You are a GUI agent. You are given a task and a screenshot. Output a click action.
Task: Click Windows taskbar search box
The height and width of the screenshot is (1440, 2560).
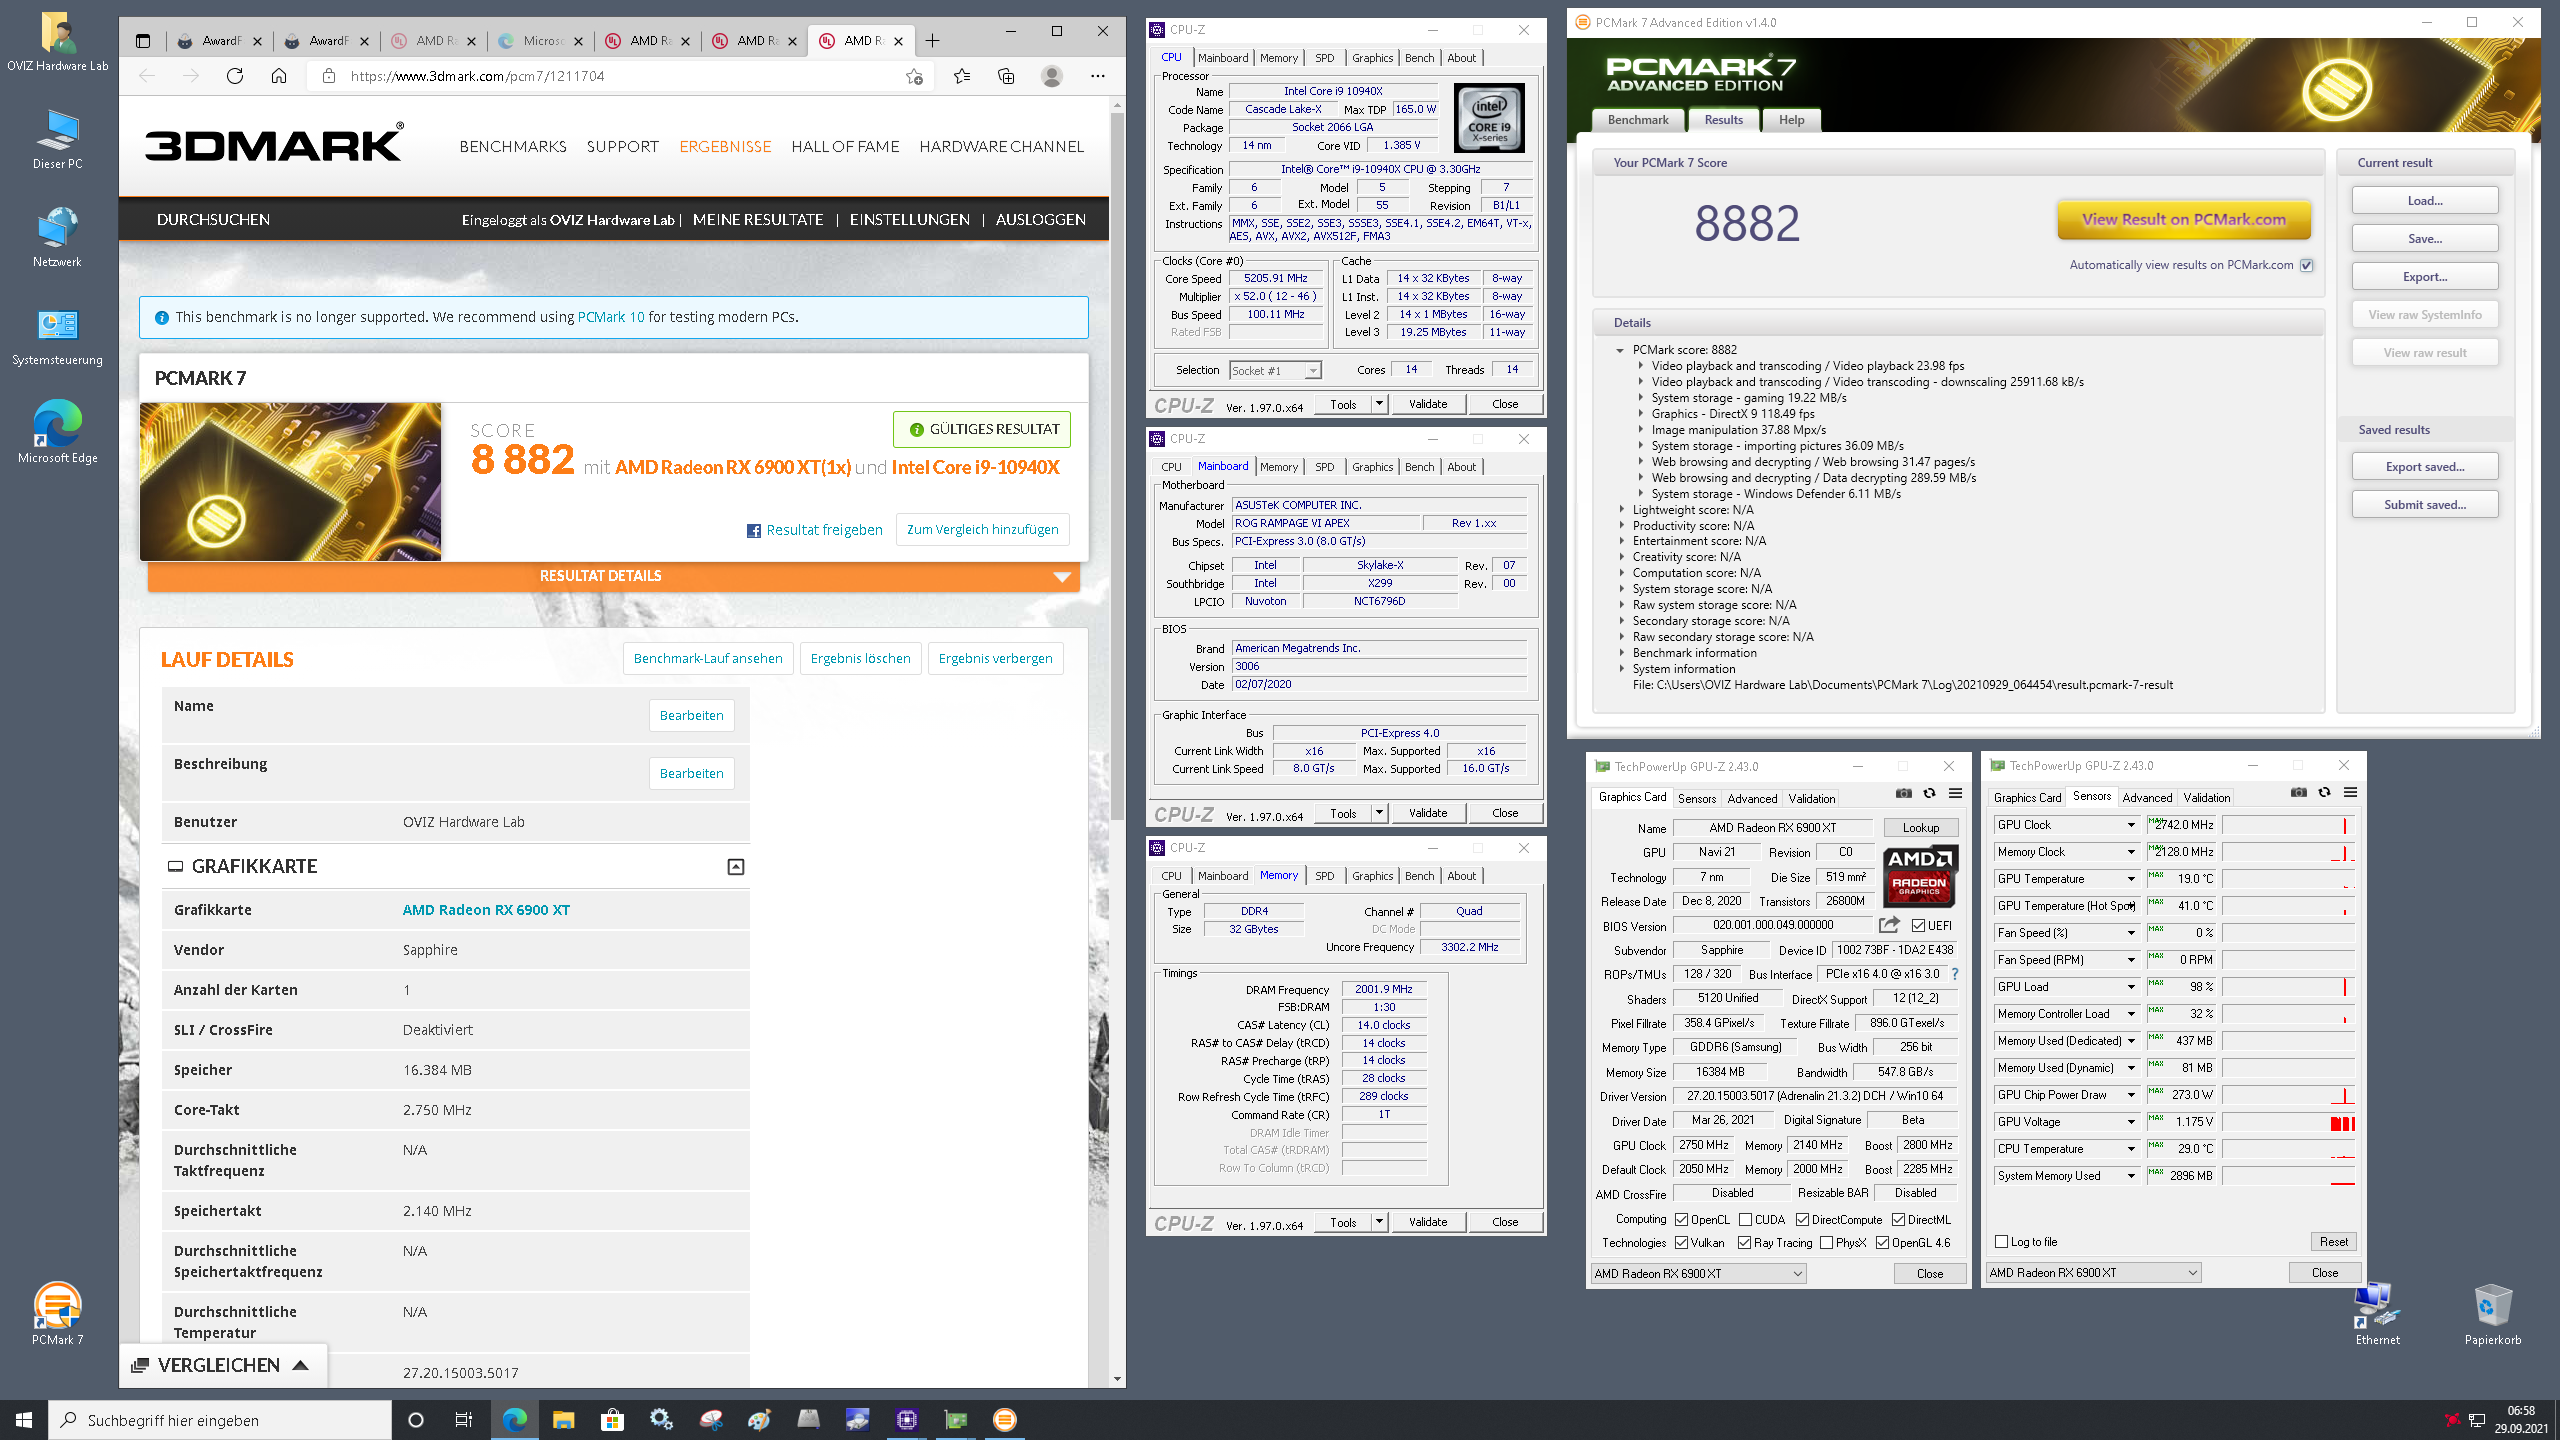pos(220,1420)
